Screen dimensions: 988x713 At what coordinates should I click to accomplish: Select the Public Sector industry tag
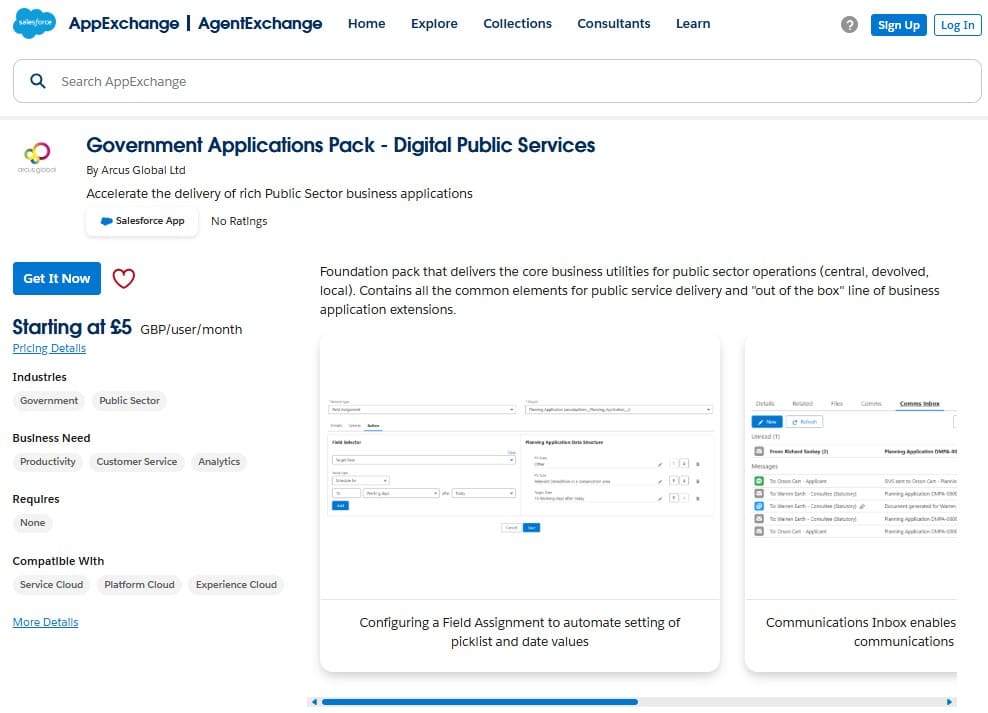129,401
